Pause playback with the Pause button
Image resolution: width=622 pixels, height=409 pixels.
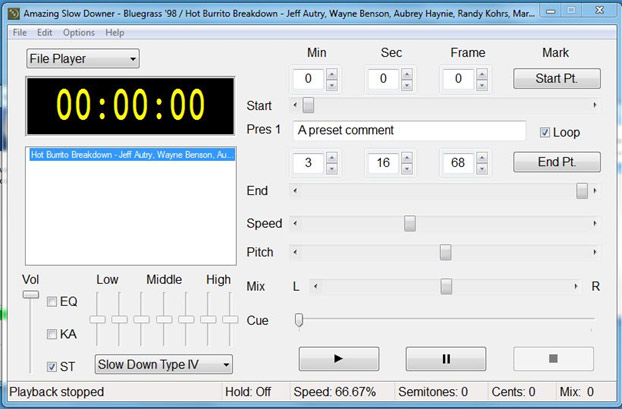[446, 359]
